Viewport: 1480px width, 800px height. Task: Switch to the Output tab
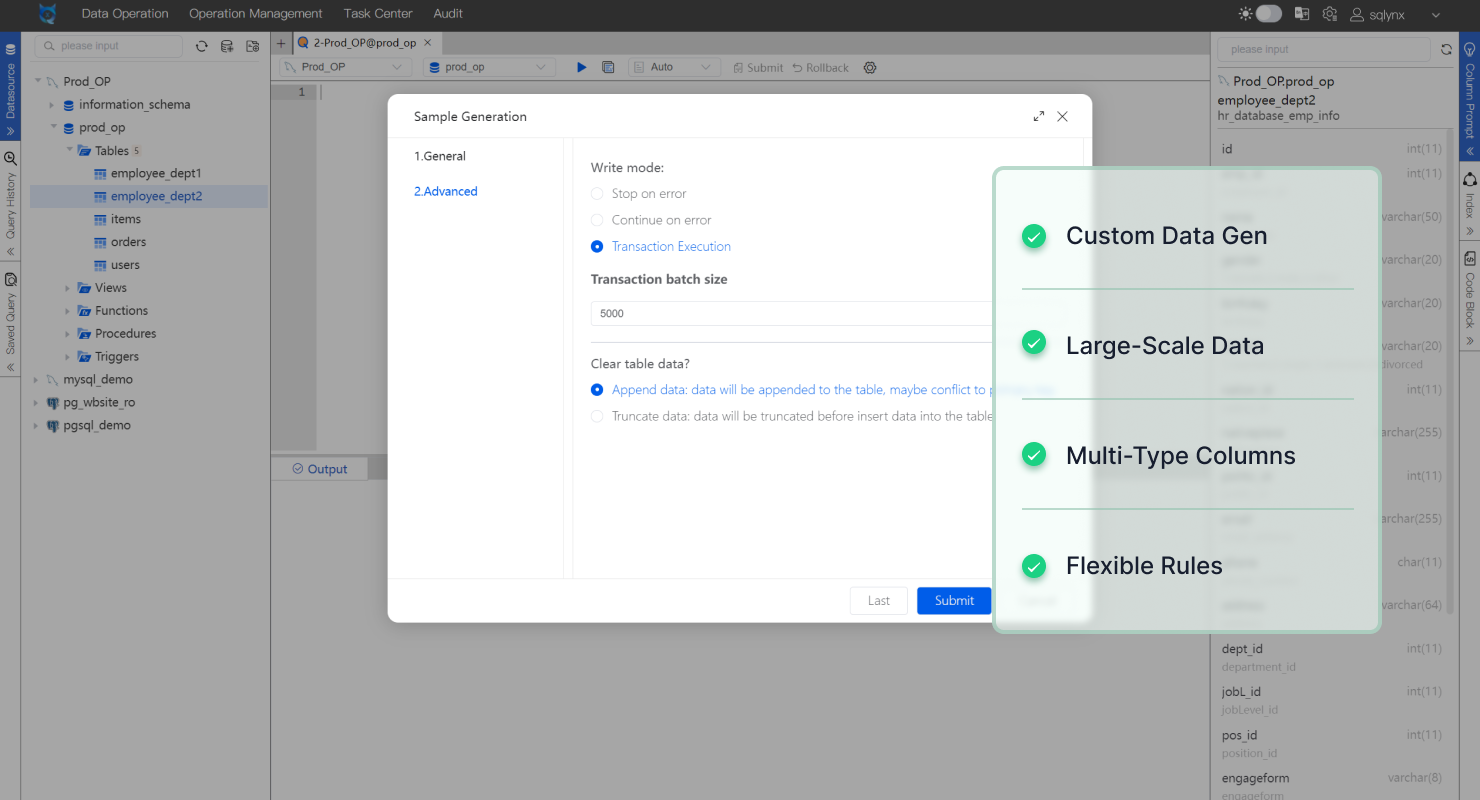(320, 469)
